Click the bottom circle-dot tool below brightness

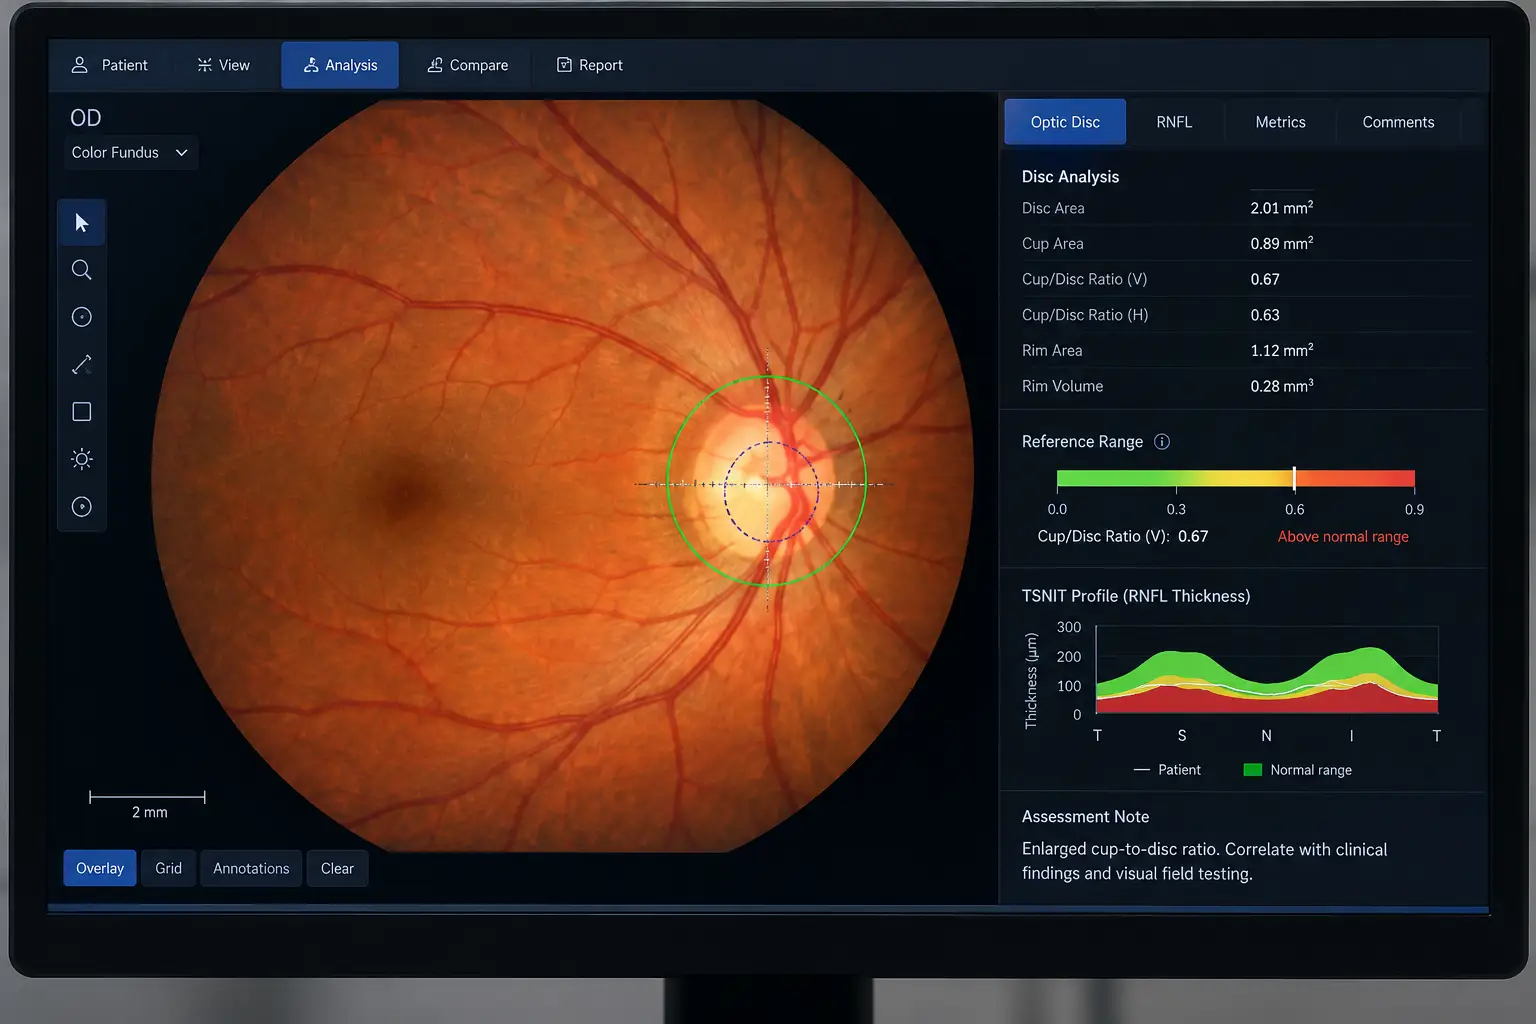(82, 507)
